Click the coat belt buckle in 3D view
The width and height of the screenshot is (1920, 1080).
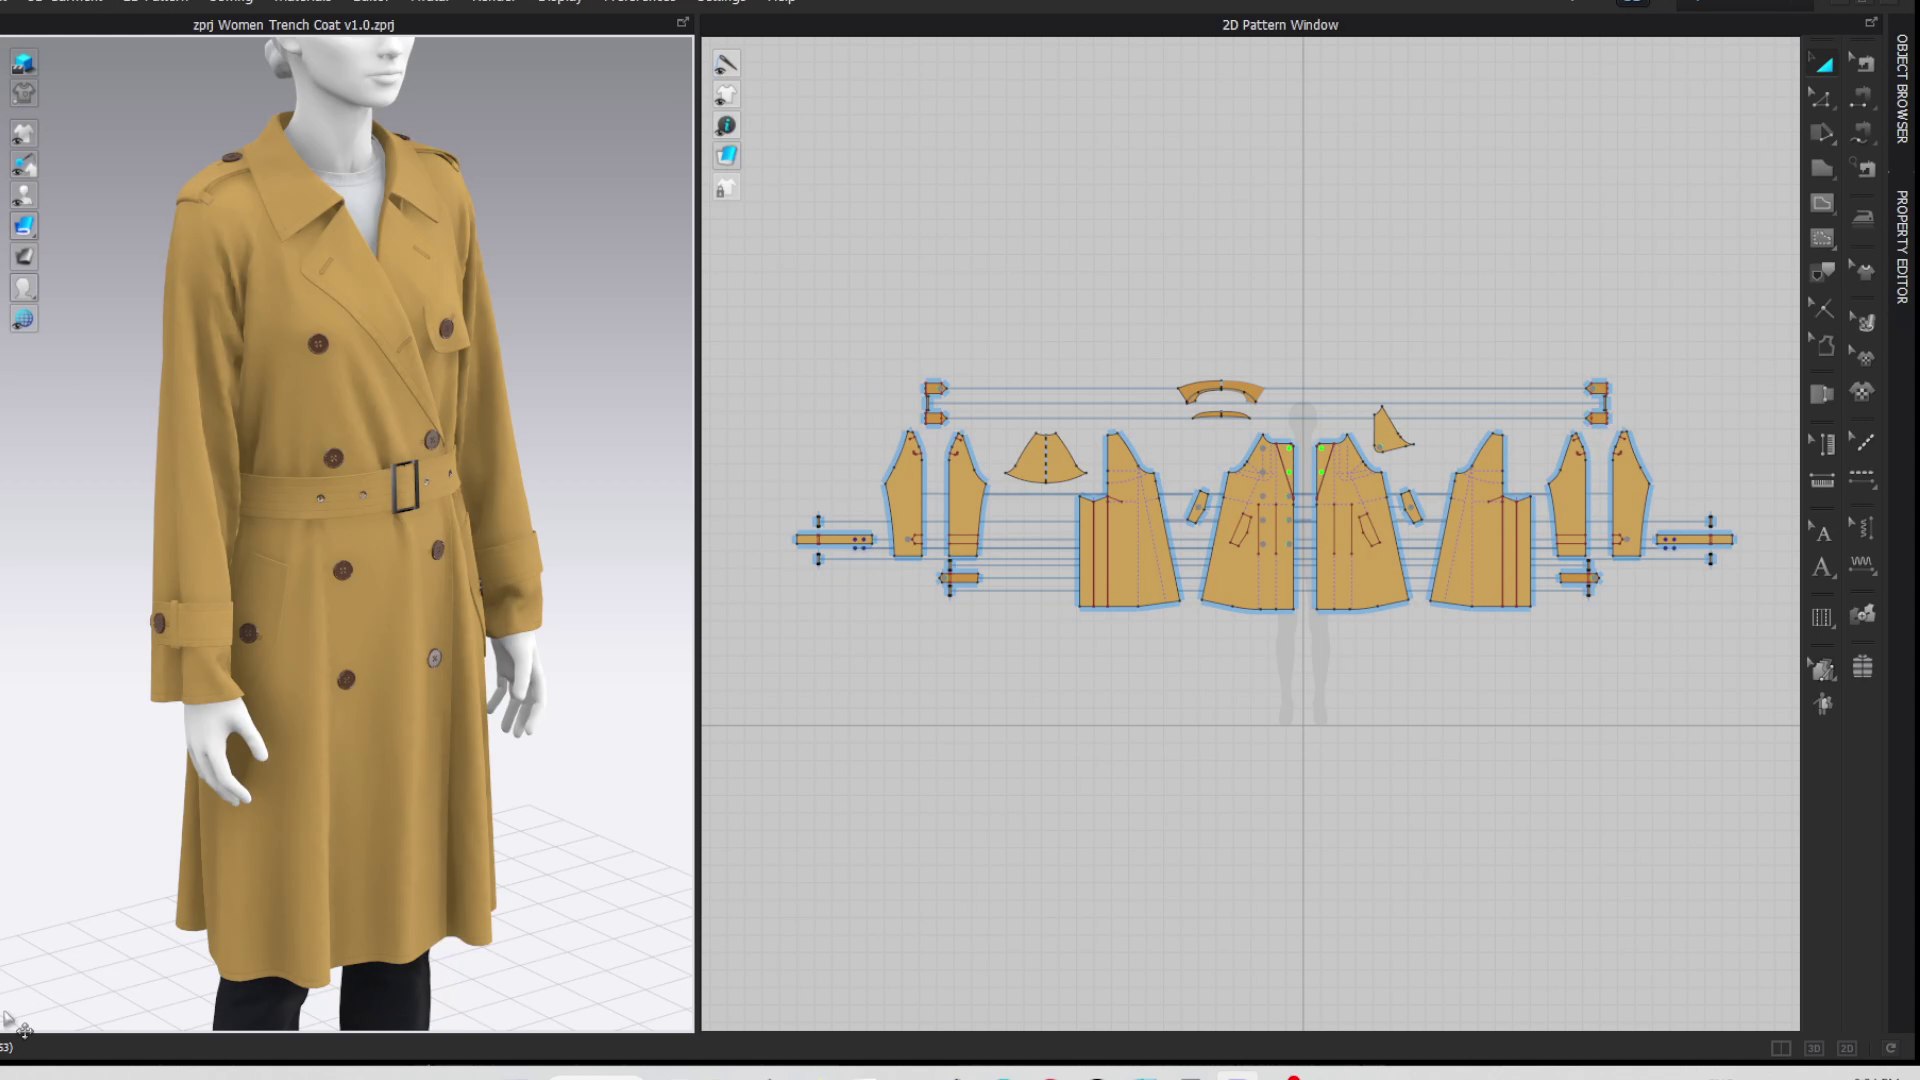[x=405, y=487]
